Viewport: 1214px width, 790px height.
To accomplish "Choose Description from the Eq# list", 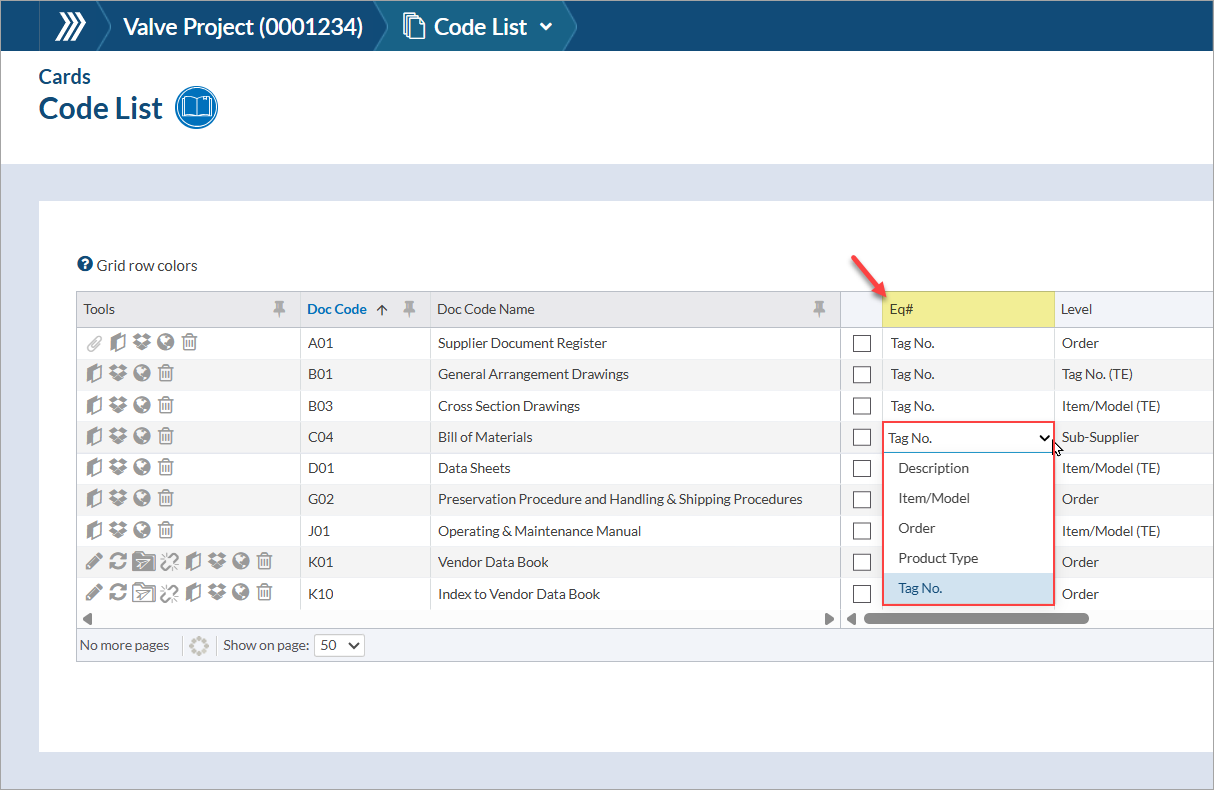I will click(x=968, y=468).
